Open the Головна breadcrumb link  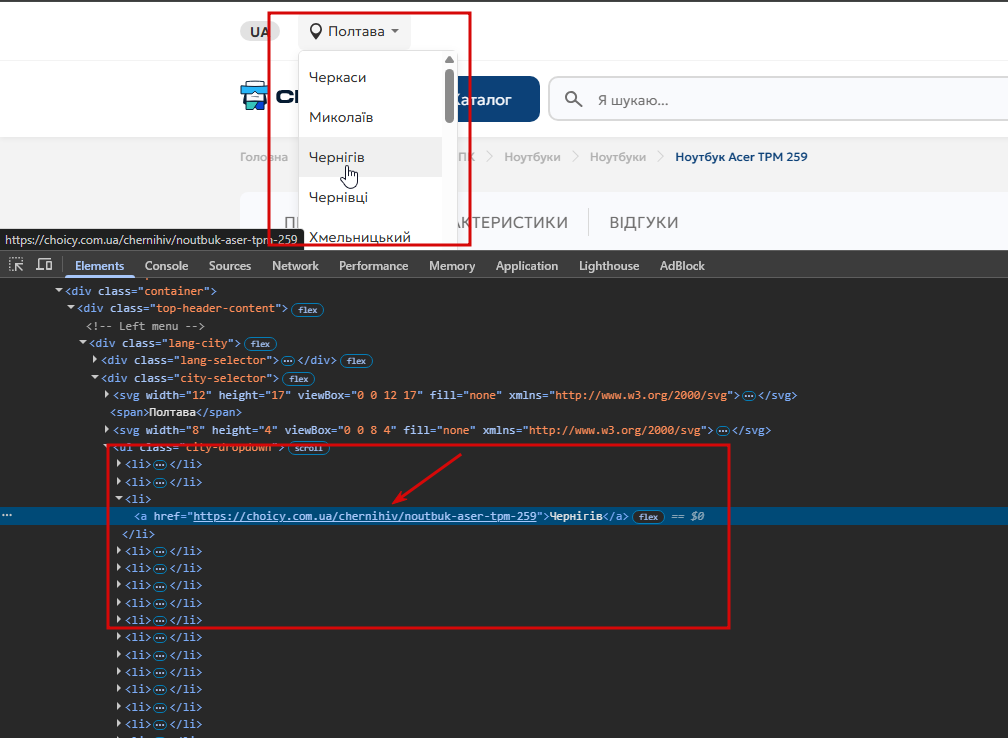264,157
